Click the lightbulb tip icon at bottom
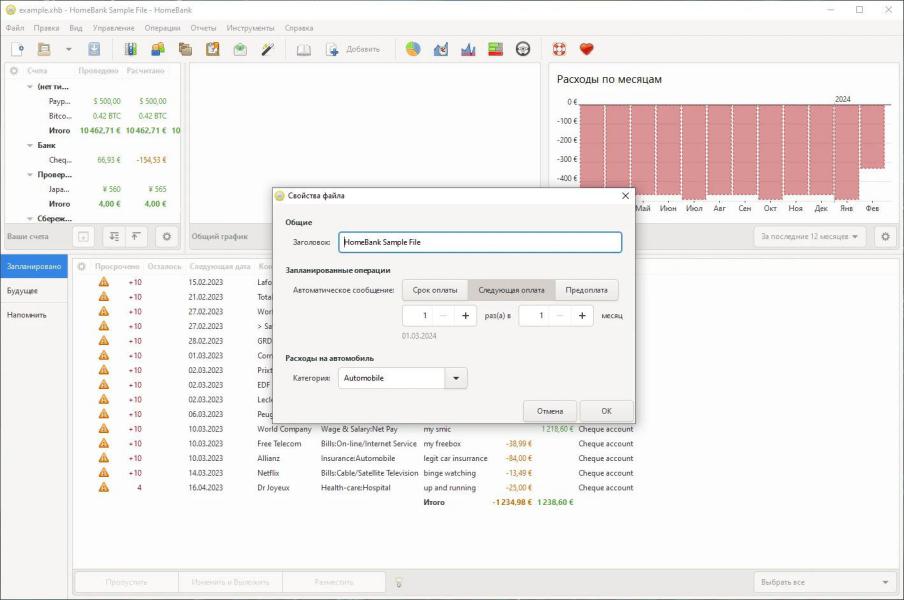The image size is (904, 600). pyautogui.click(x=398, y=583)
